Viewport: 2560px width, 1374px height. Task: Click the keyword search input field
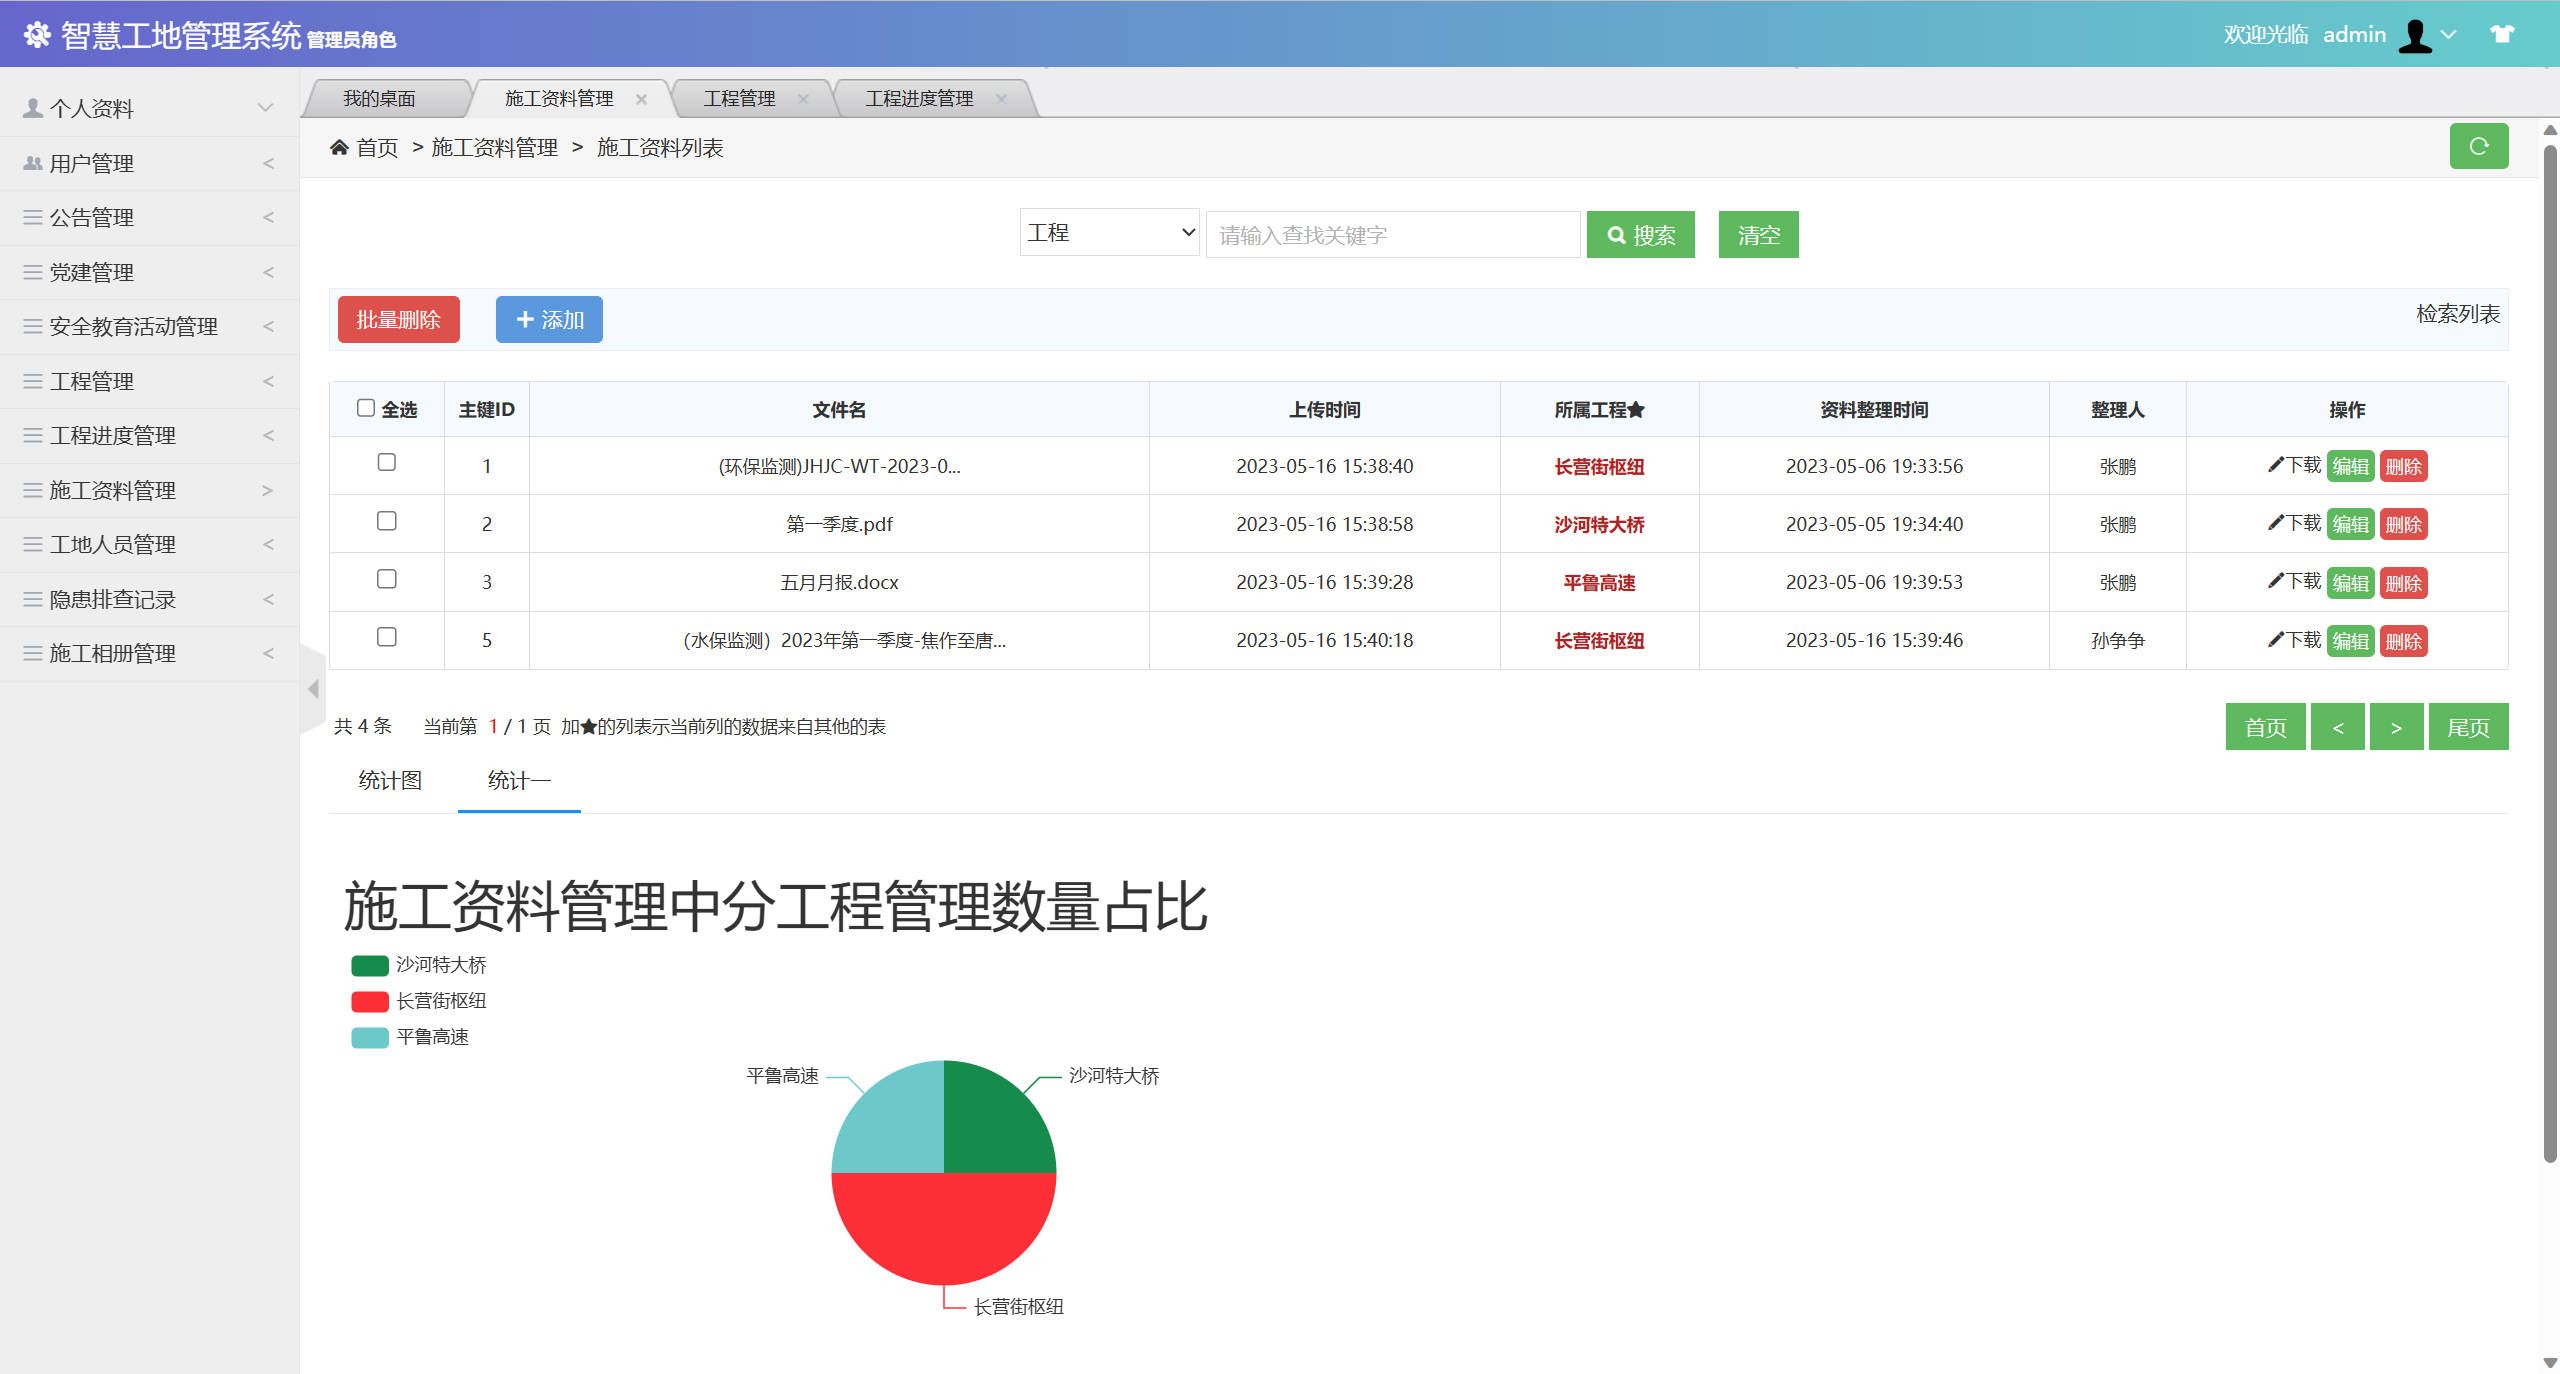tap(1393, 233)
